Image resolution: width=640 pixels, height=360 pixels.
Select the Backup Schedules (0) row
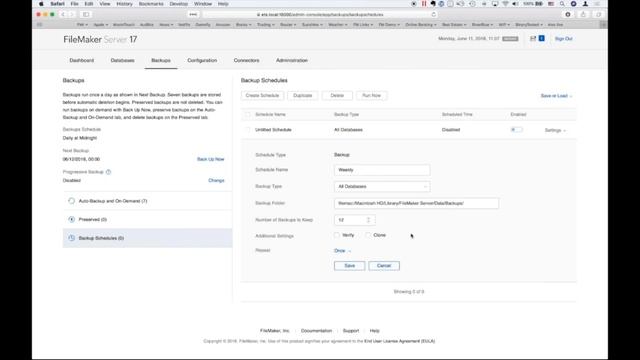[147, 238]
